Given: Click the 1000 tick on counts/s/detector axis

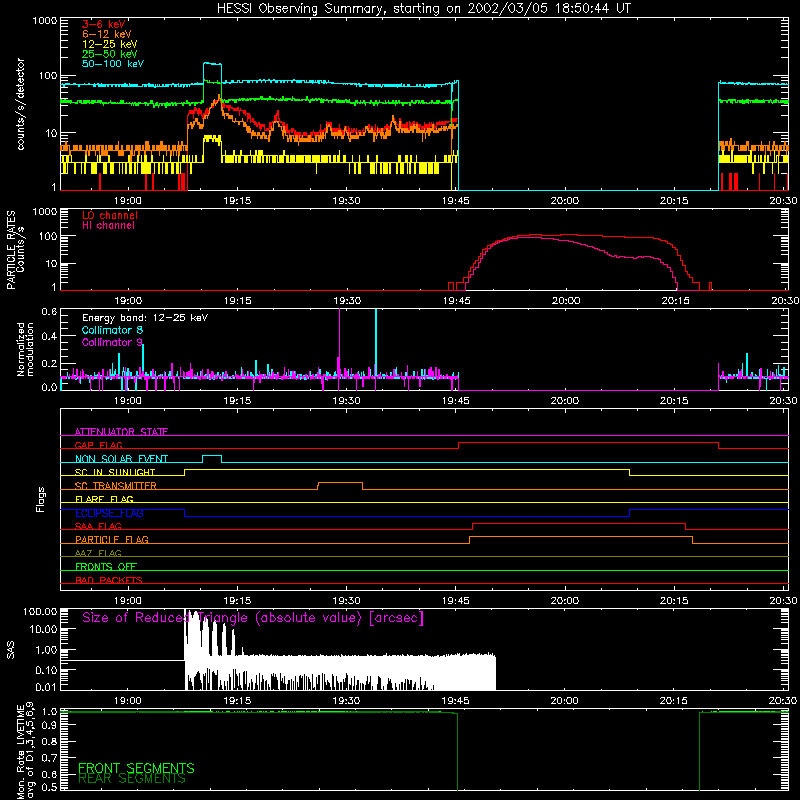Looking at the screenshot, I should point(45,21).
